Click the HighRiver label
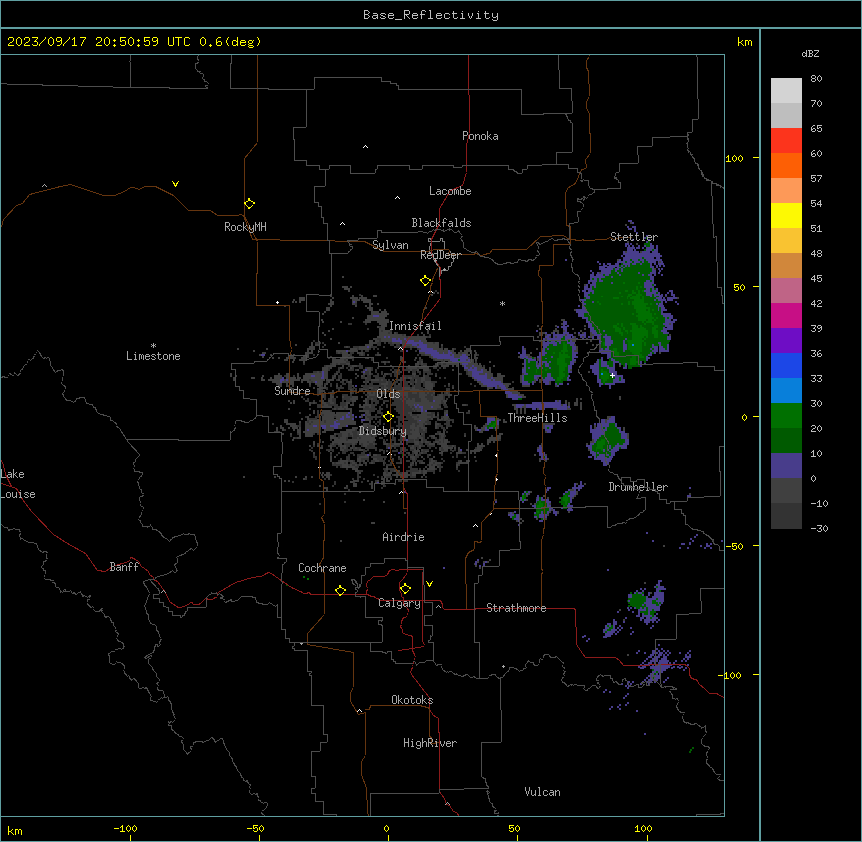The height and width of the screenshot is (842, 862). pyautogui.click(x=430, y=743)
